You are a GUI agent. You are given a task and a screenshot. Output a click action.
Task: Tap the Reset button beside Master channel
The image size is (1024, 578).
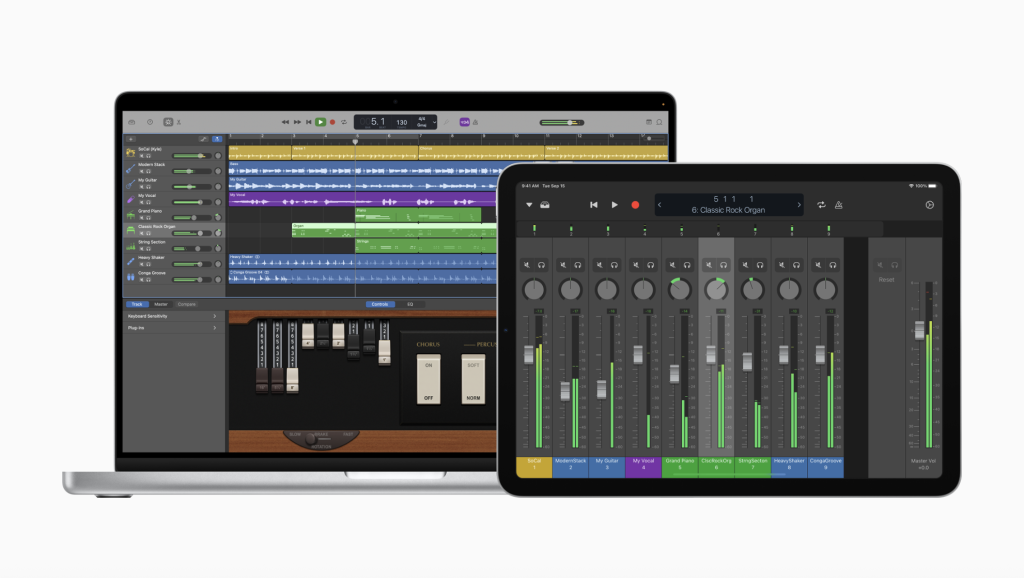coord(886,280)
